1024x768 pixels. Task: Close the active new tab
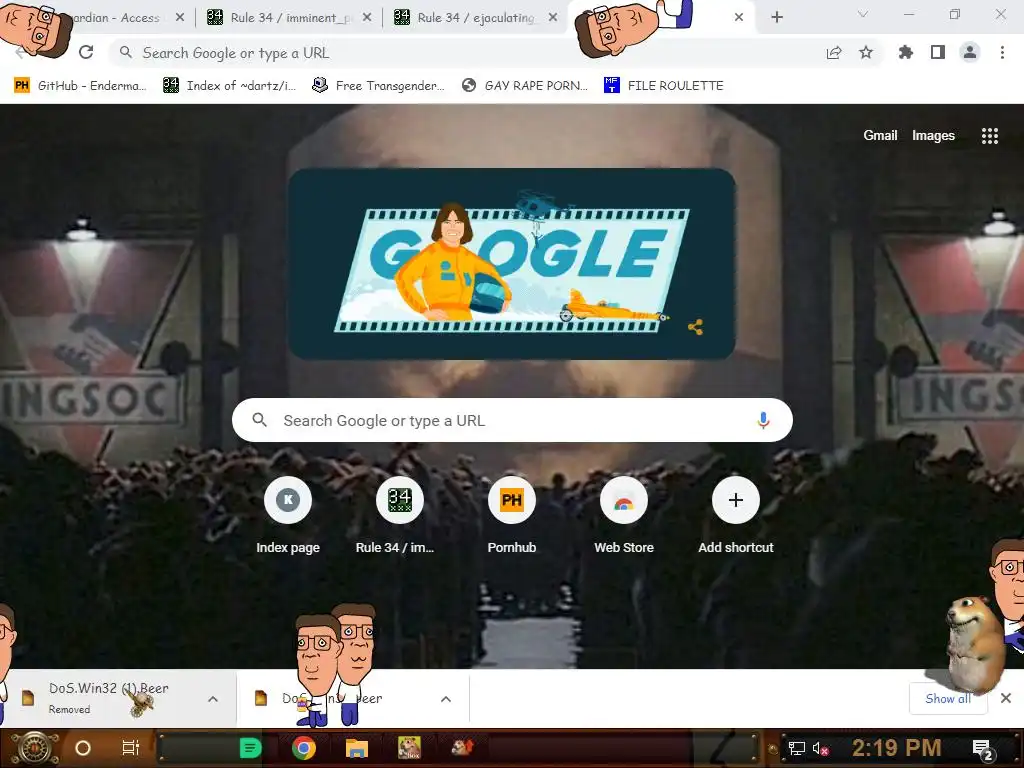(x=739, y=18)
